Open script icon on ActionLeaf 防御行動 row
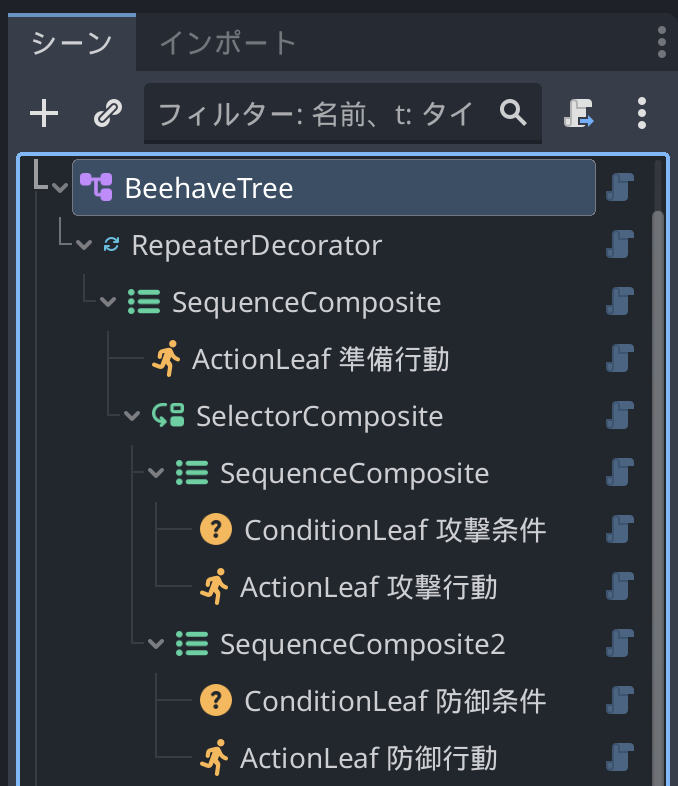Screen dimensions: 678x786 click(x=621, y=758)
